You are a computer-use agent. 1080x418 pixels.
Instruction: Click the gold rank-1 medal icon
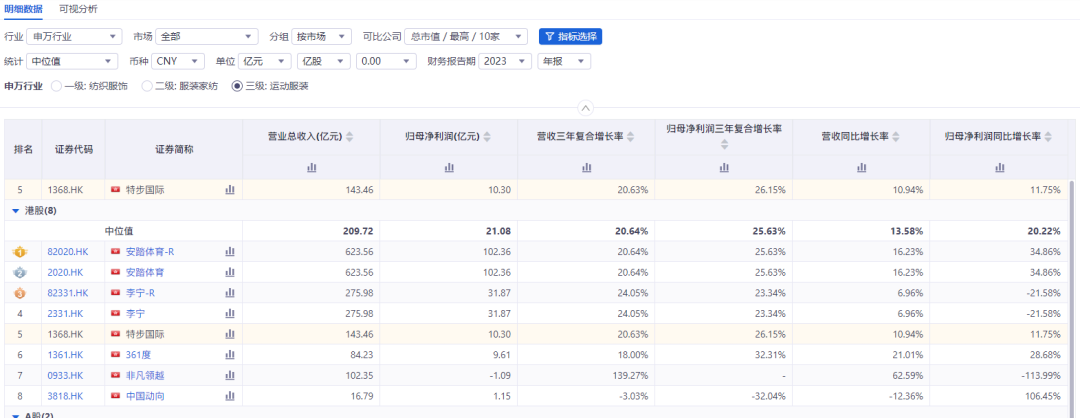[19, 252]
